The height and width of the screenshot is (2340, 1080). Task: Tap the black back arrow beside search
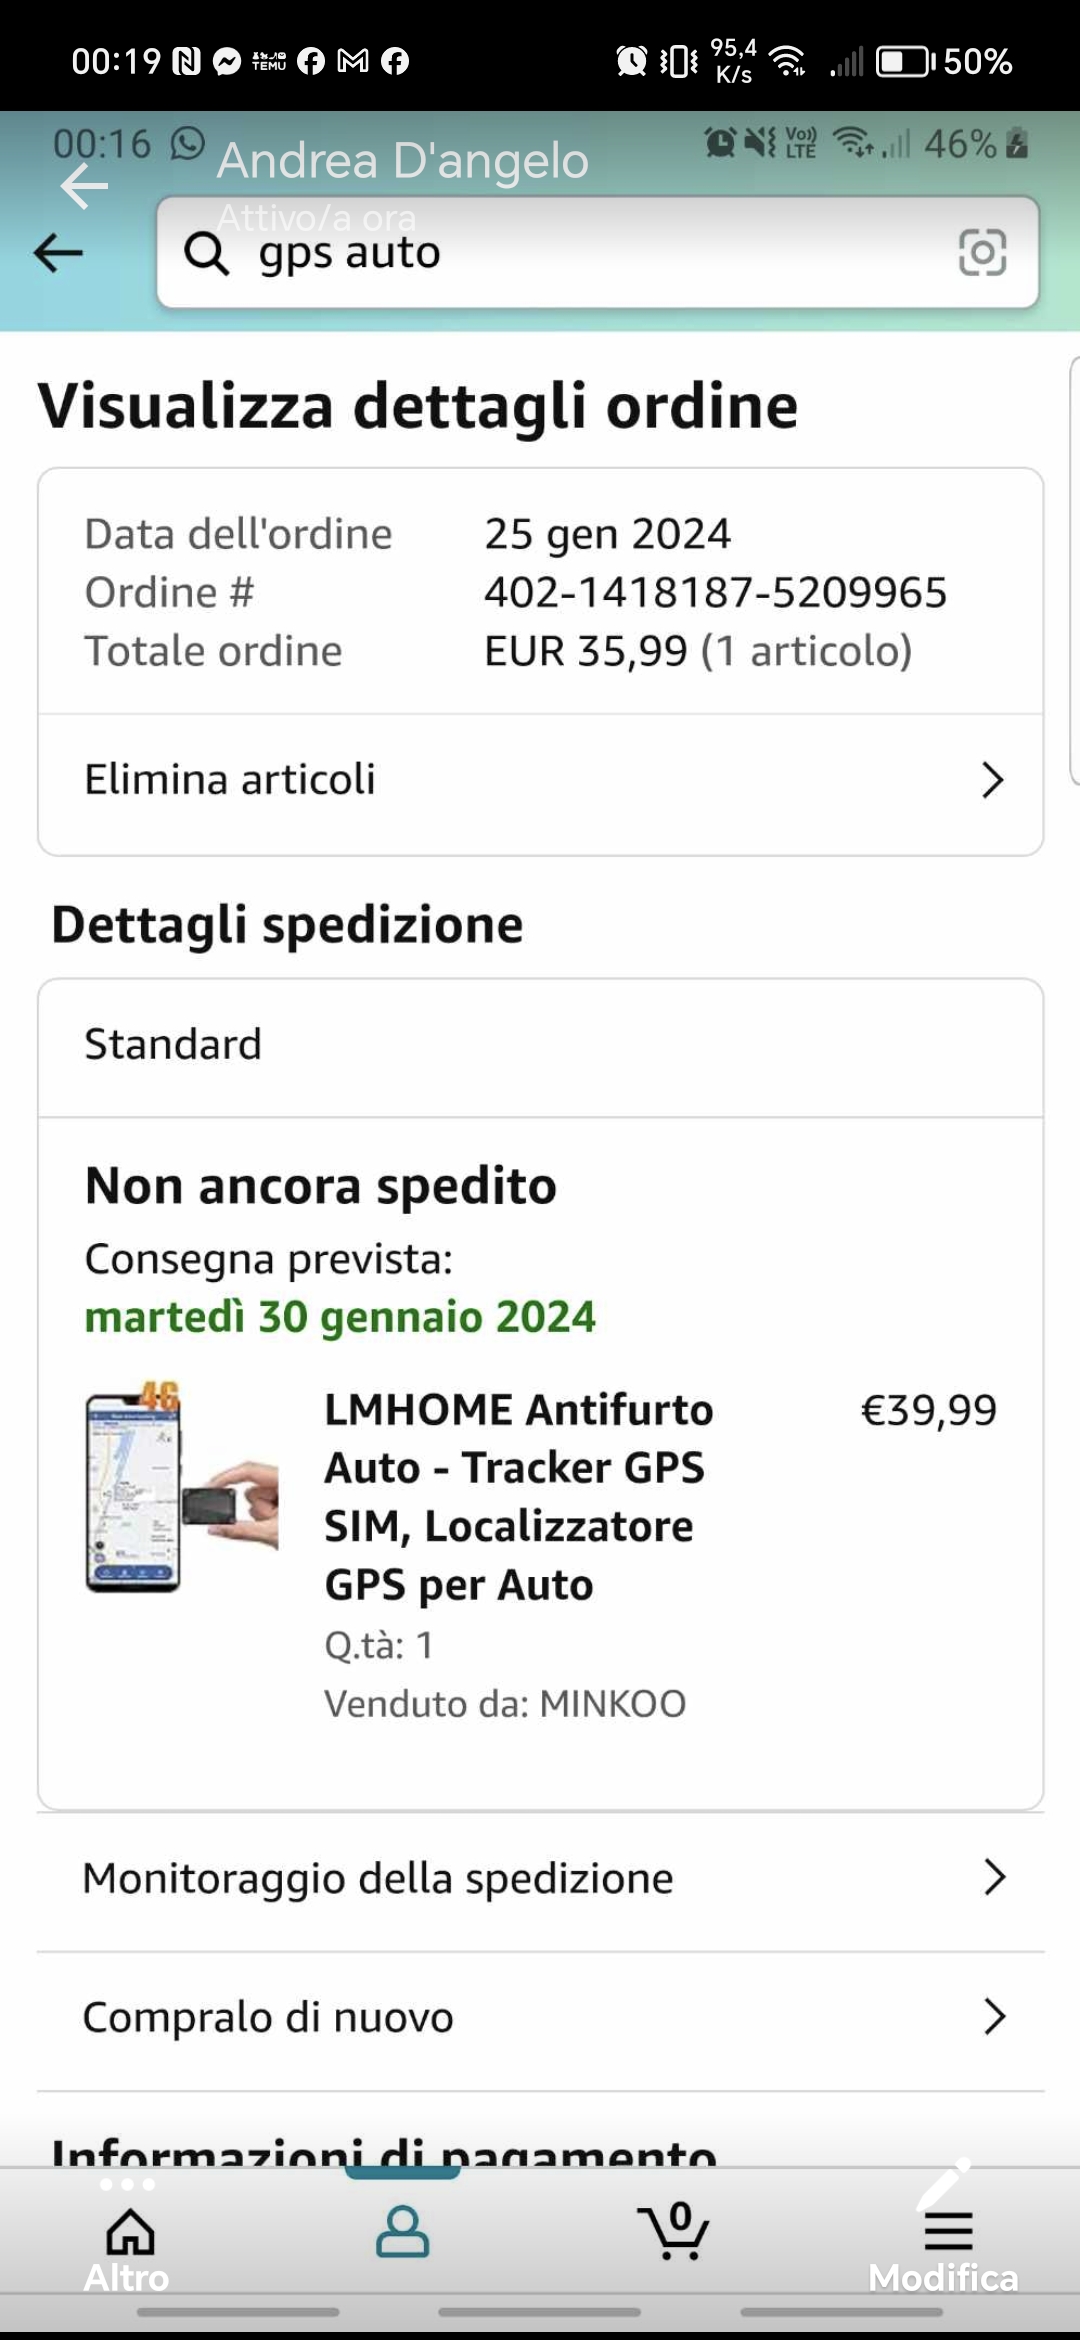point(58,253)
